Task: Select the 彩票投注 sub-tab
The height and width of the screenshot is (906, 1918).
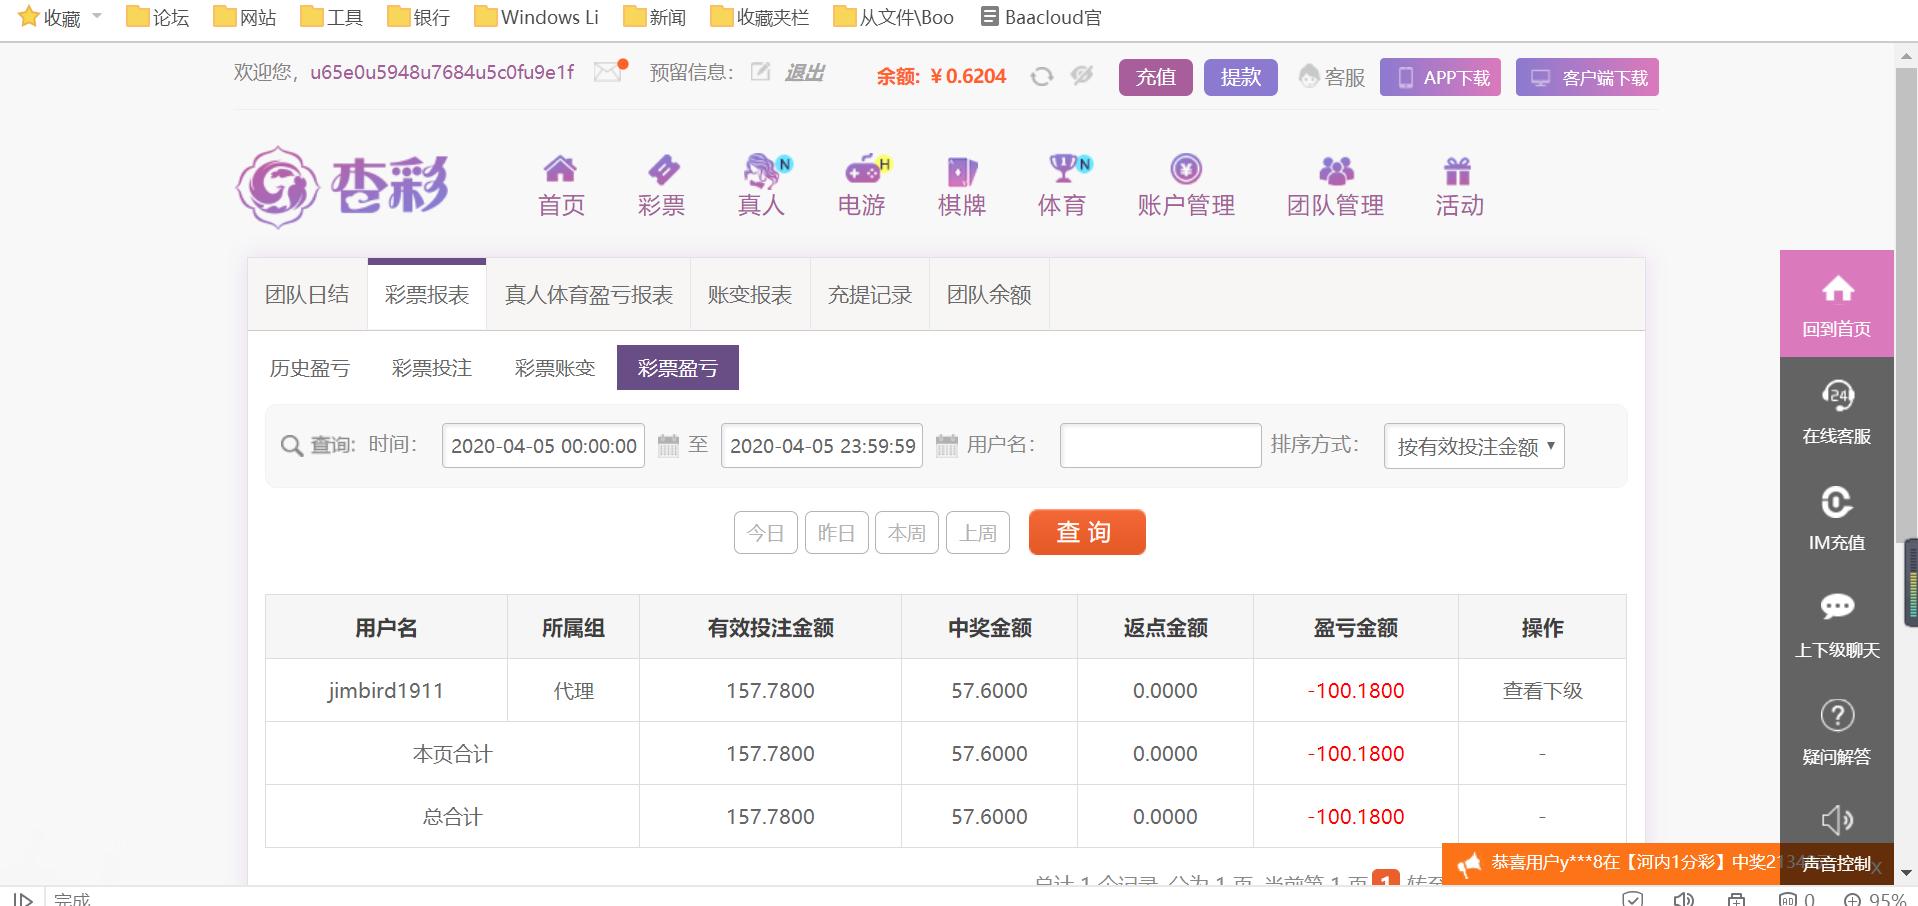Action: (432, 368)
